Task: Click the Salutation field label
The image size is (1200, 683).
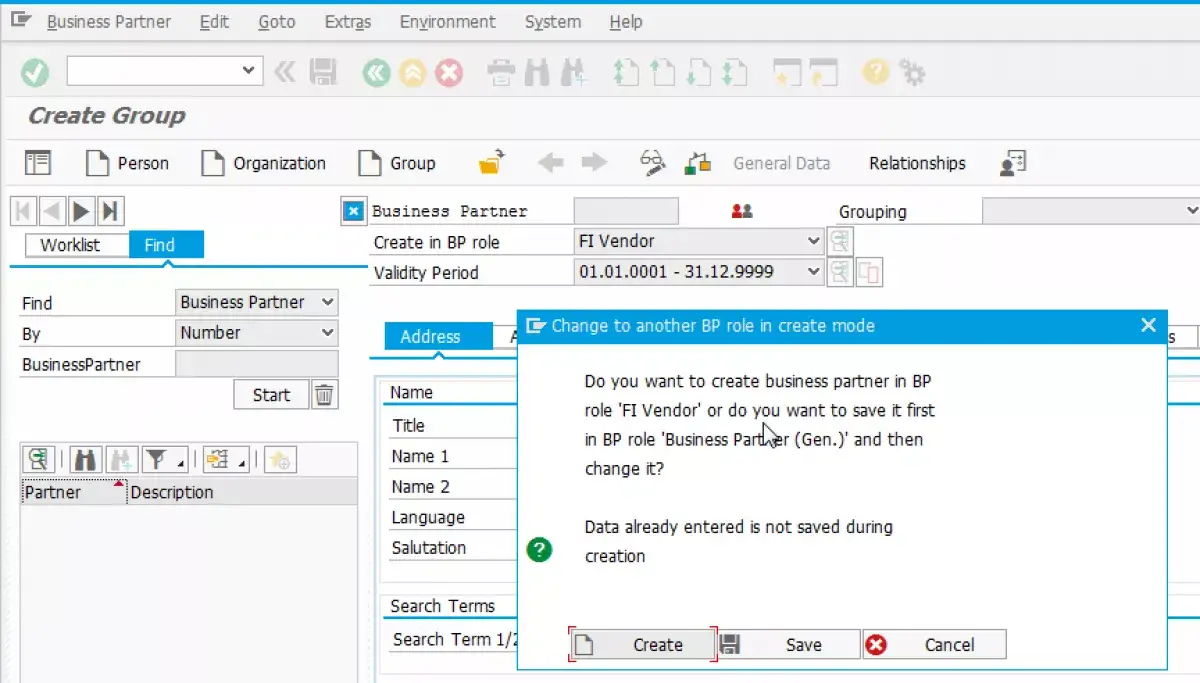Action: pyautogui.click(x=428, y=548)
